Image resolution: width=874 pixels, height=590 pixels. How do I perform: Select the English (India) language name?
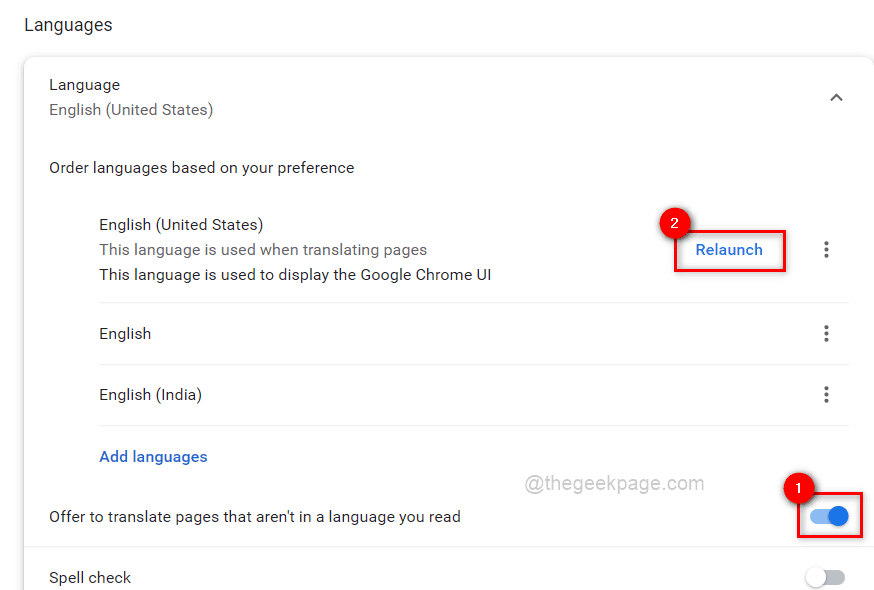150,395
